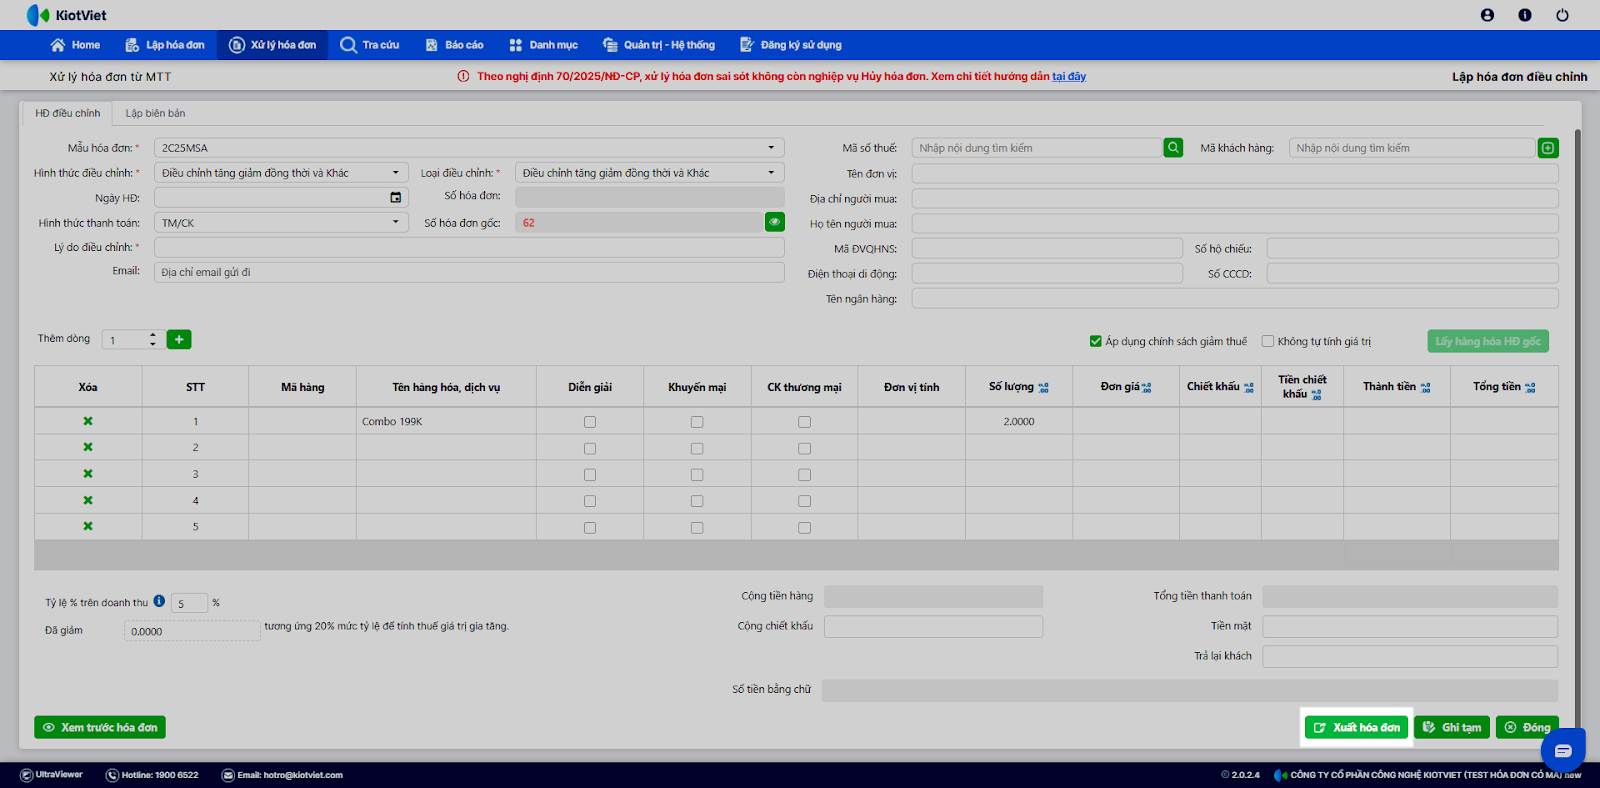Click the green add customer plus icon

coord(1548,148)
